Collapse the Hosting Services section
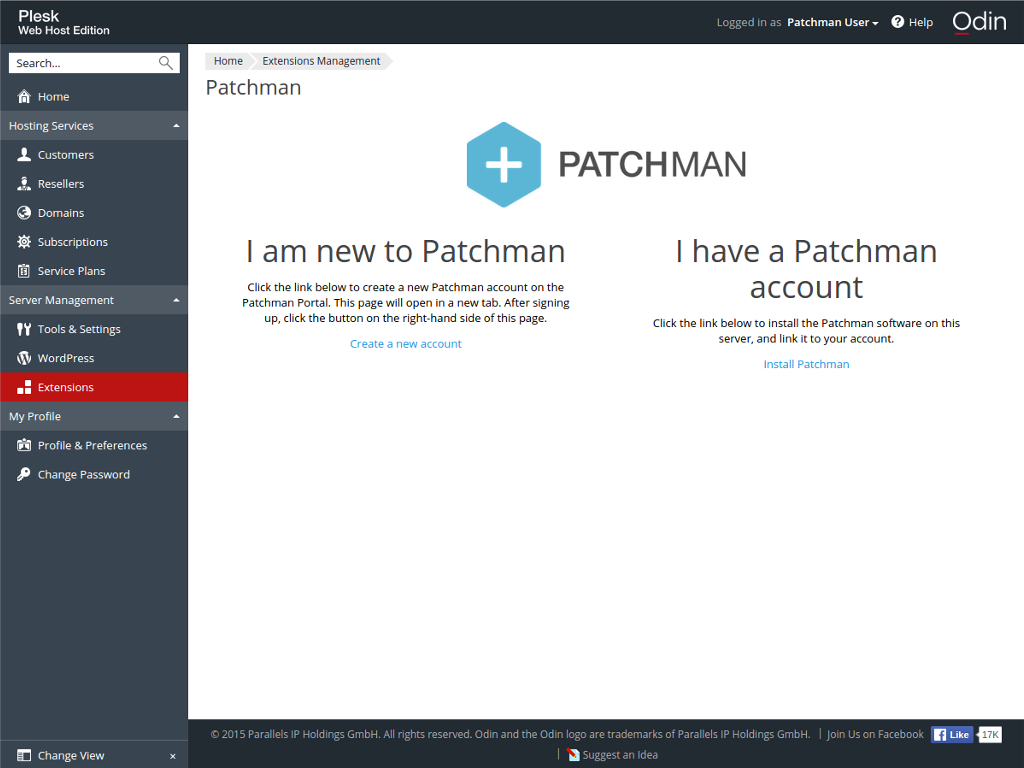 pos(176,125)
